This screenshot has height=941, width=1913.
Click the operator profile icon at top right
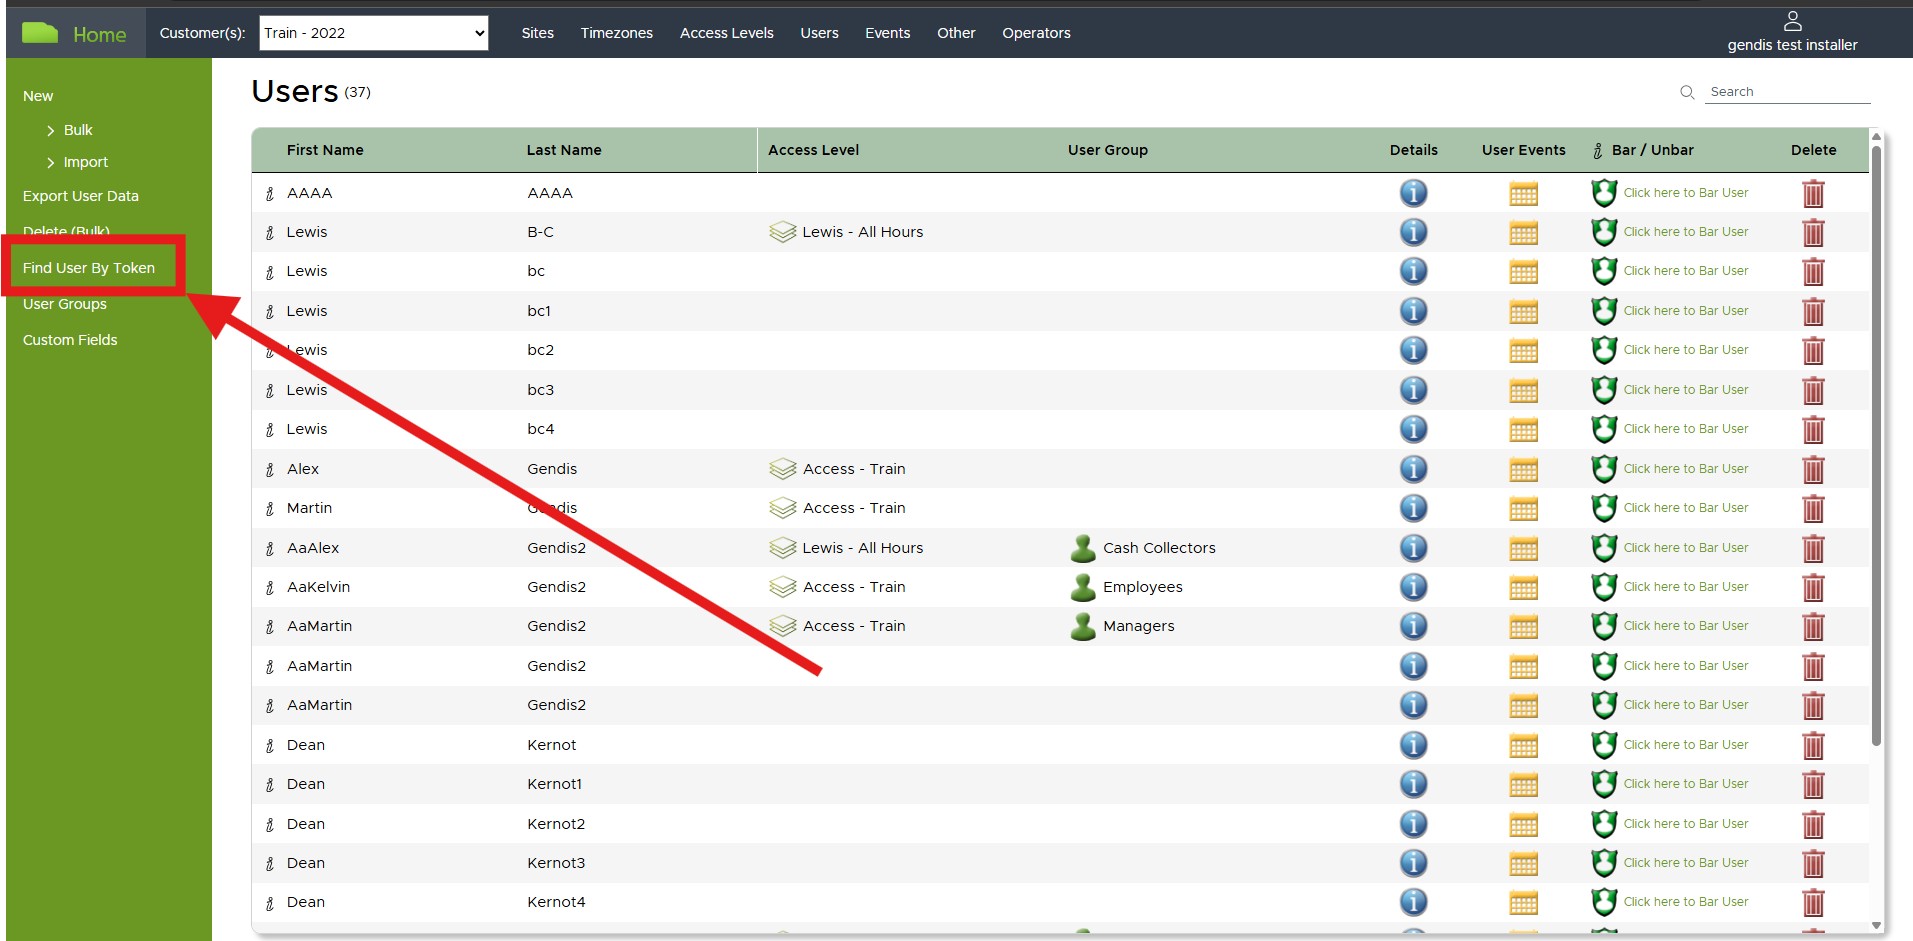click(x=1792, y=21)
